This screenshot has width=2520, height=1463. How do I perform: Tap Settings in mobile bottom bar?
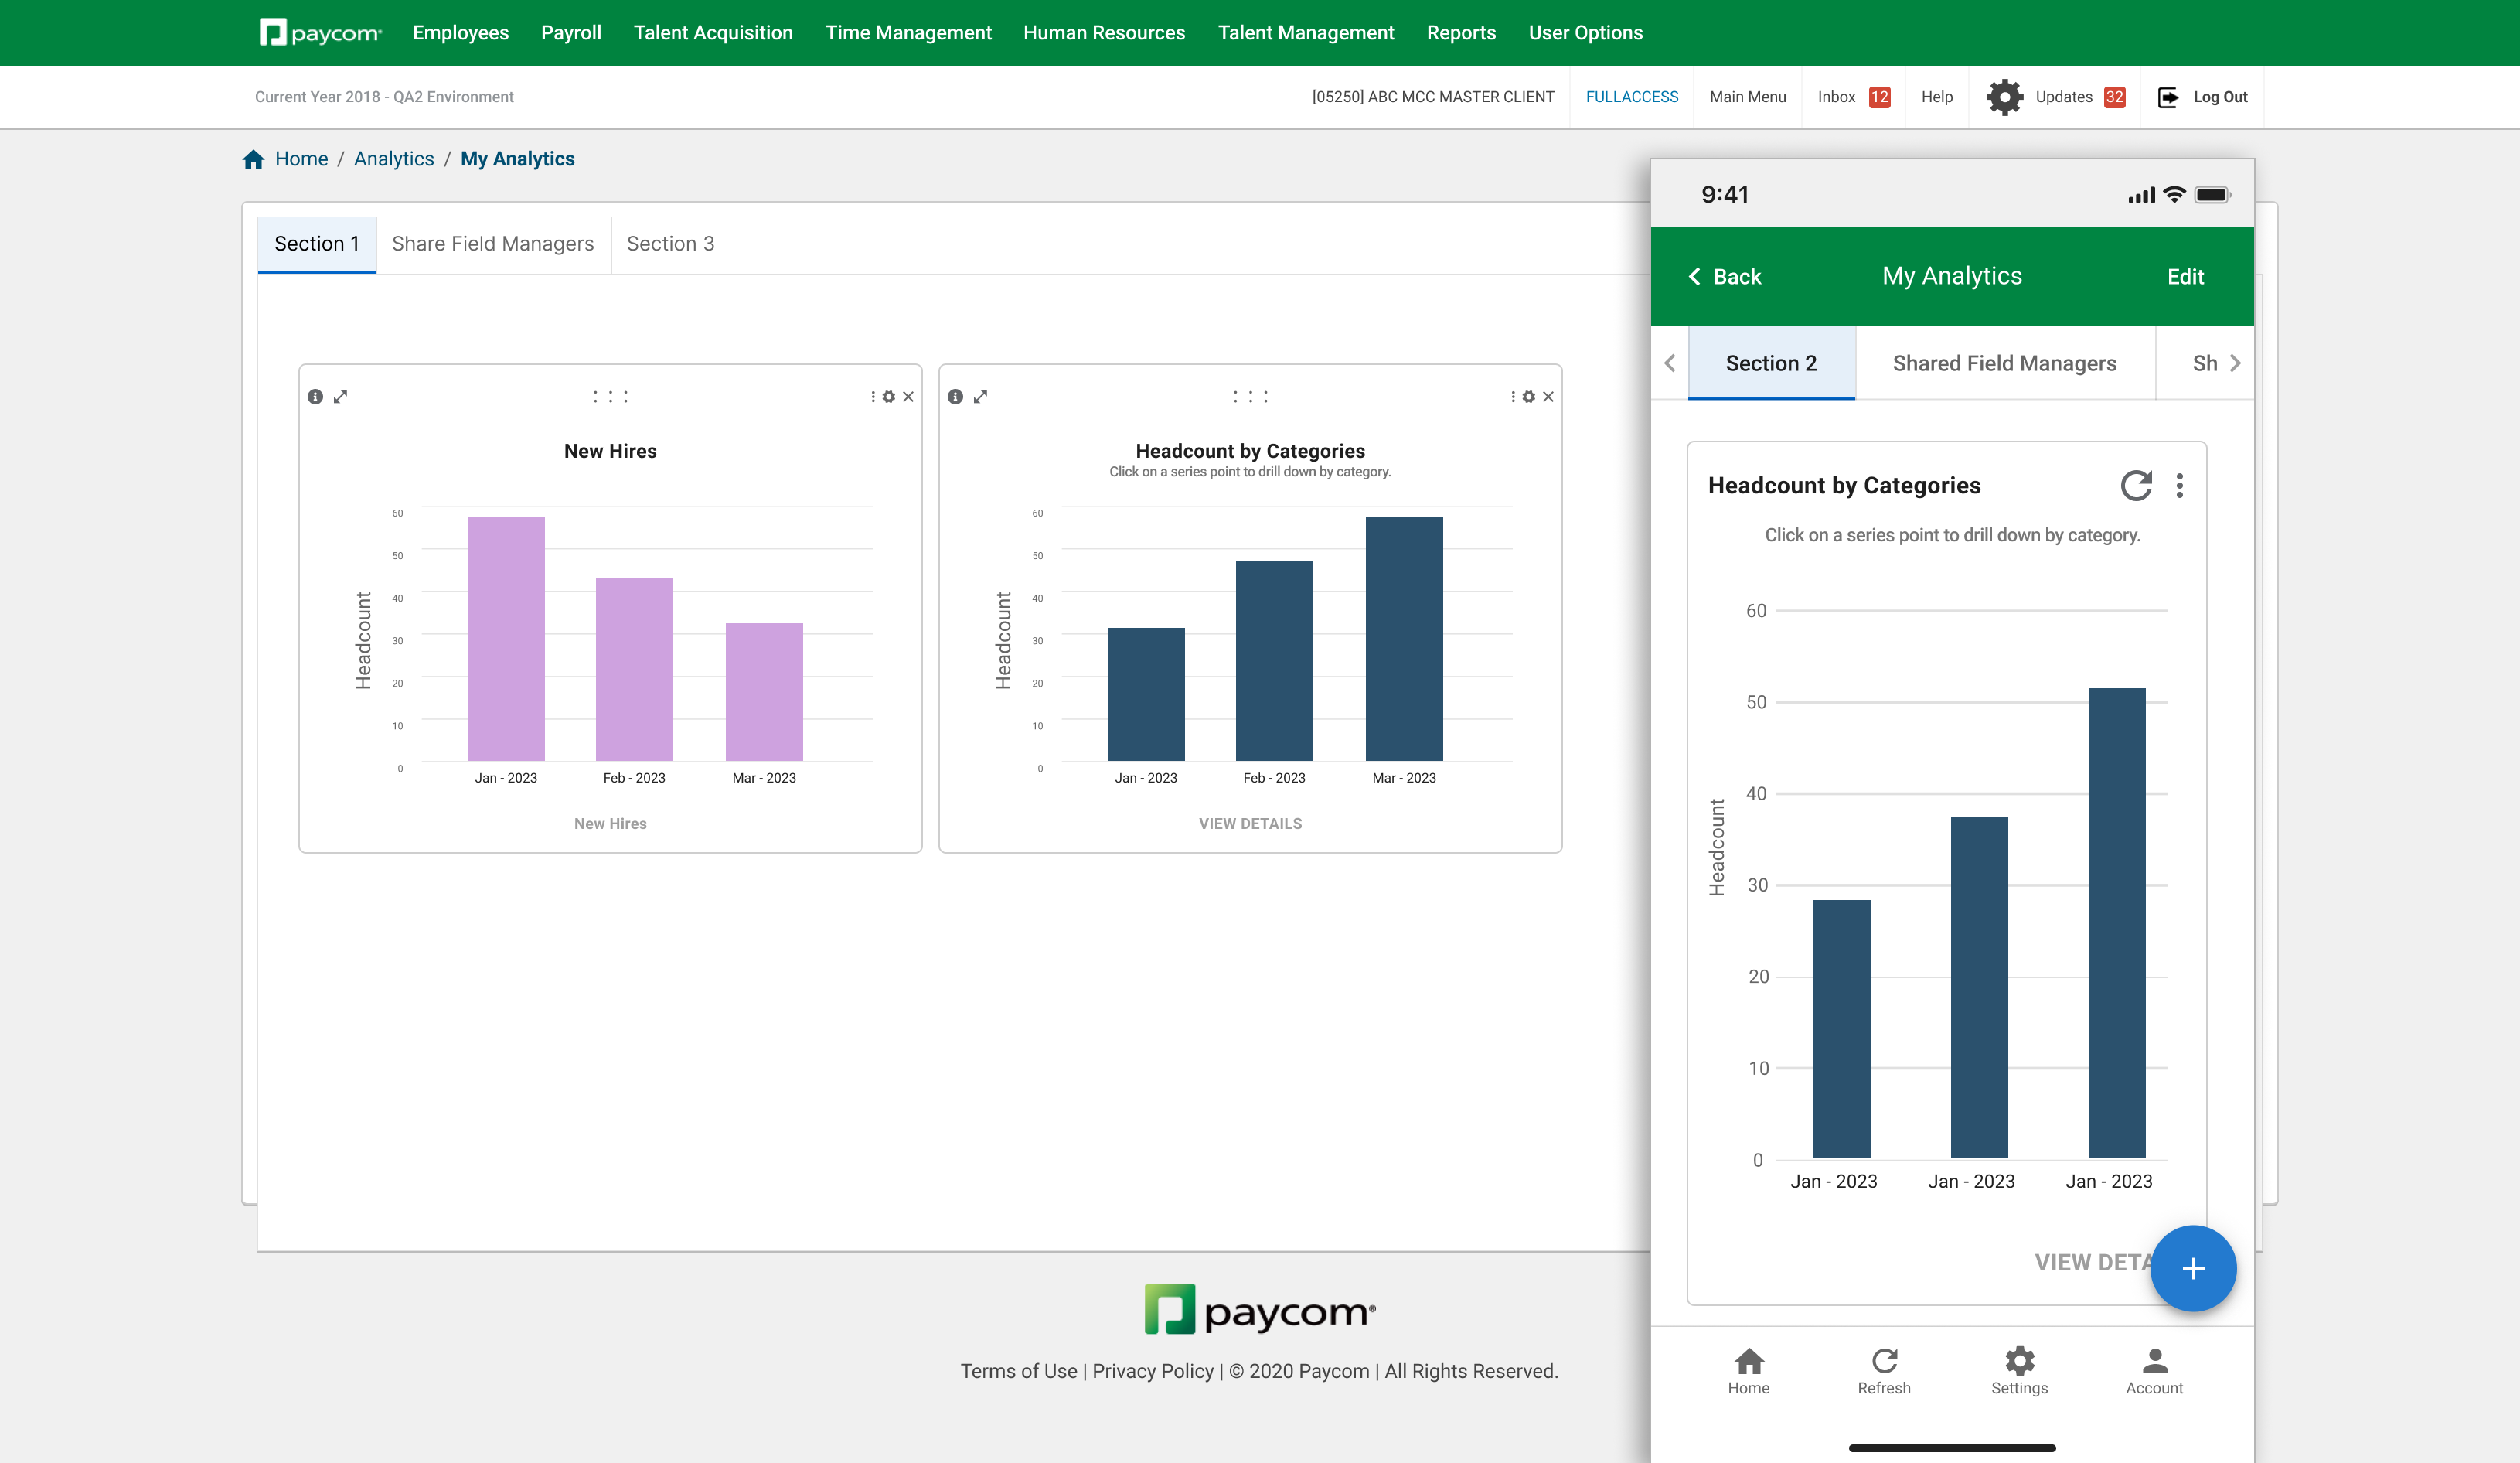(2018, 1370)
